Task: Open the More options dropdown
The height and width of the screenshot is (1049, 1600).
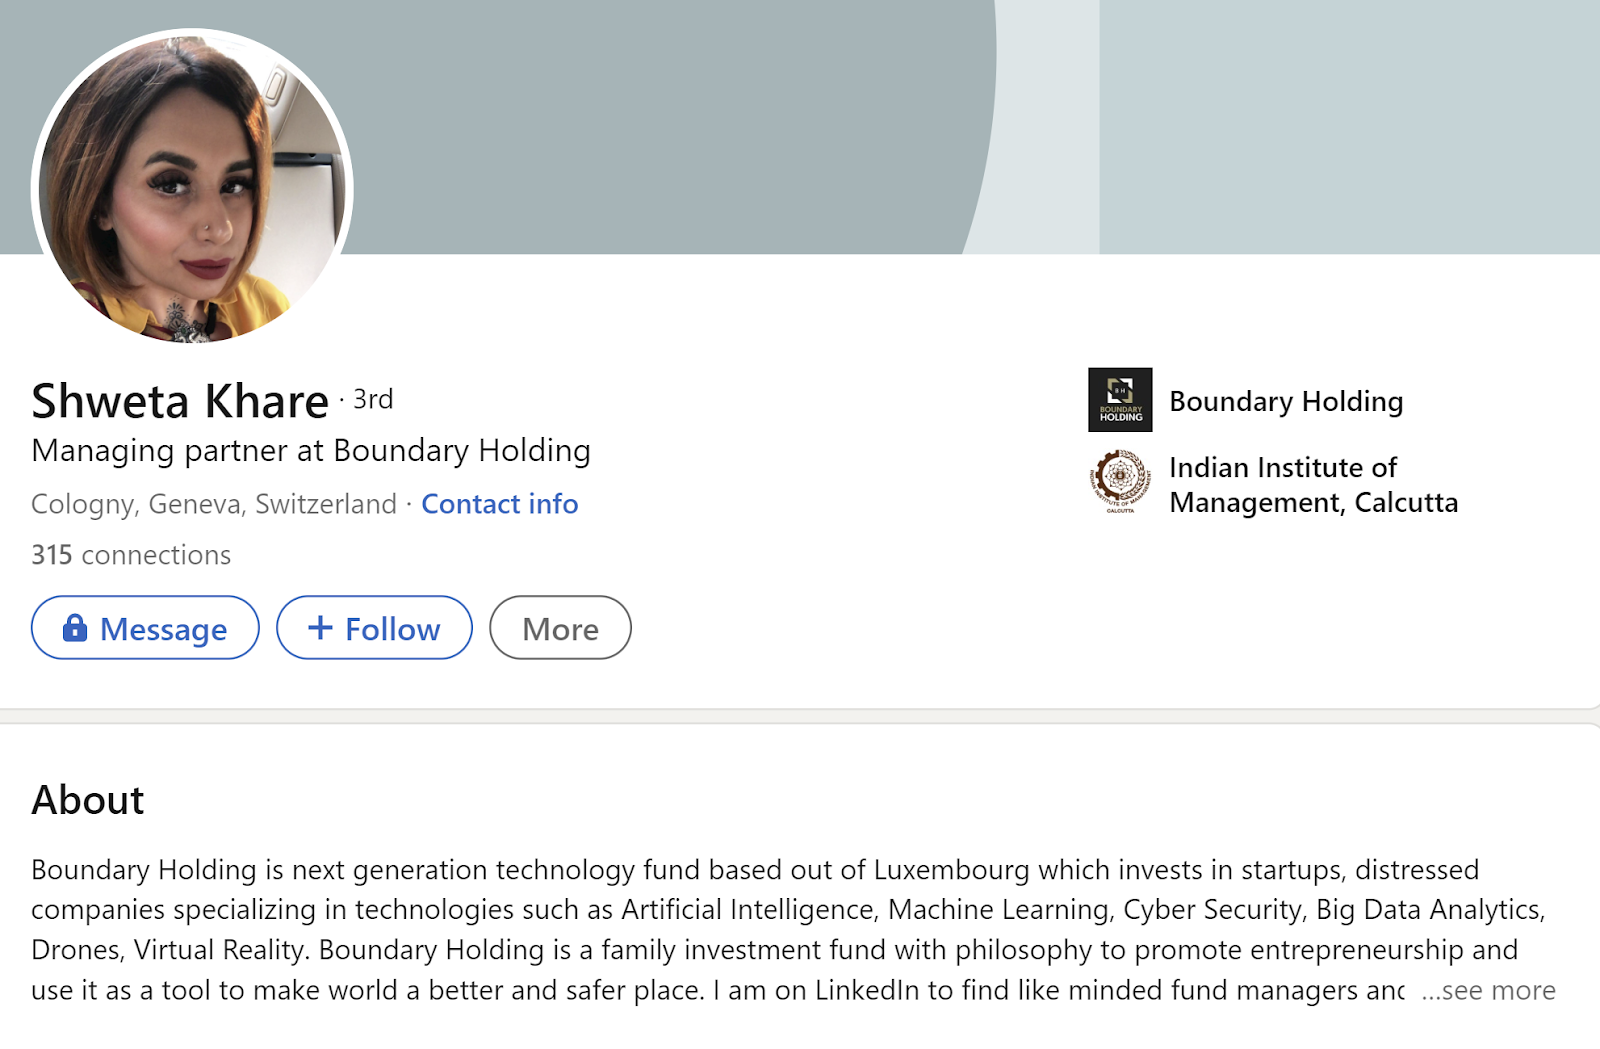Action: click(x=560, y=629)
